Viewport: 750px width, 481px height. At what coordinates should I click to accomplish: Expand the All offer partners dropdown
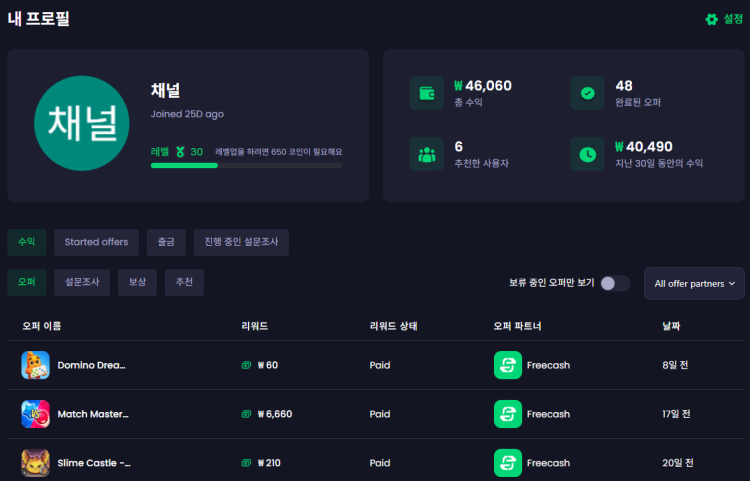[x=694, y=284]
